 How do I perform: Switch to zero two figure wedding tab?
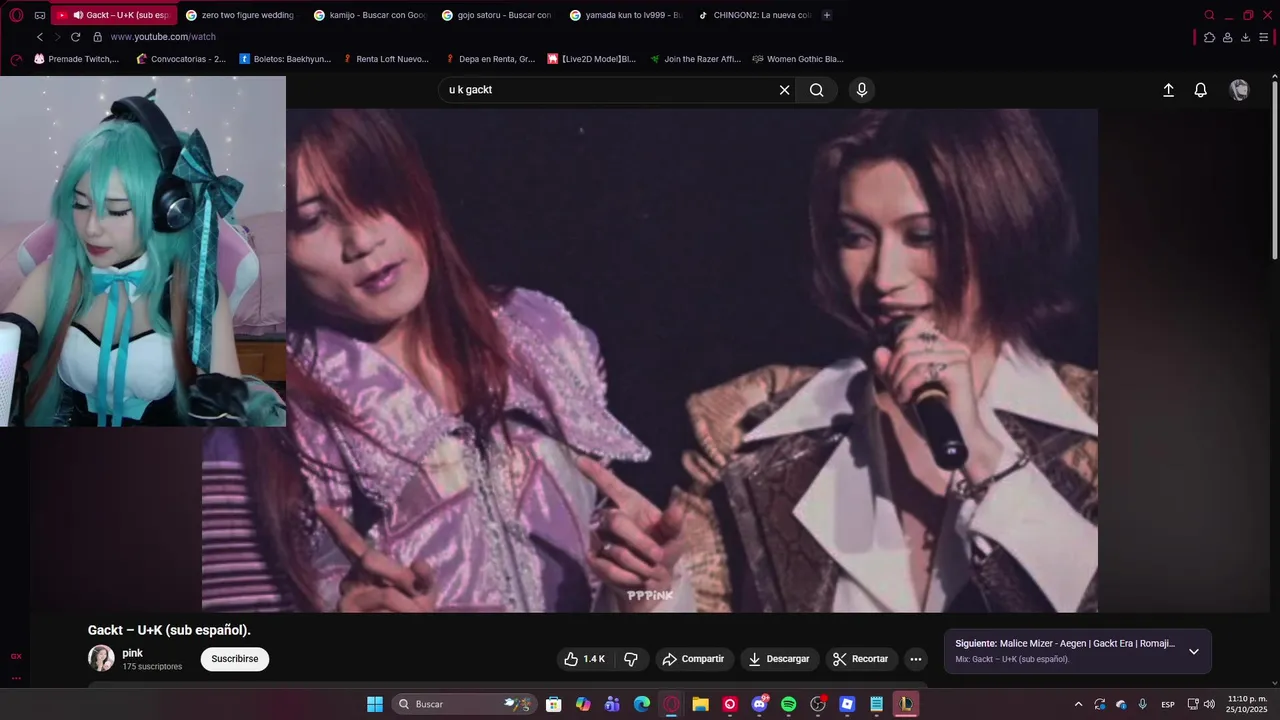[241, 15]
